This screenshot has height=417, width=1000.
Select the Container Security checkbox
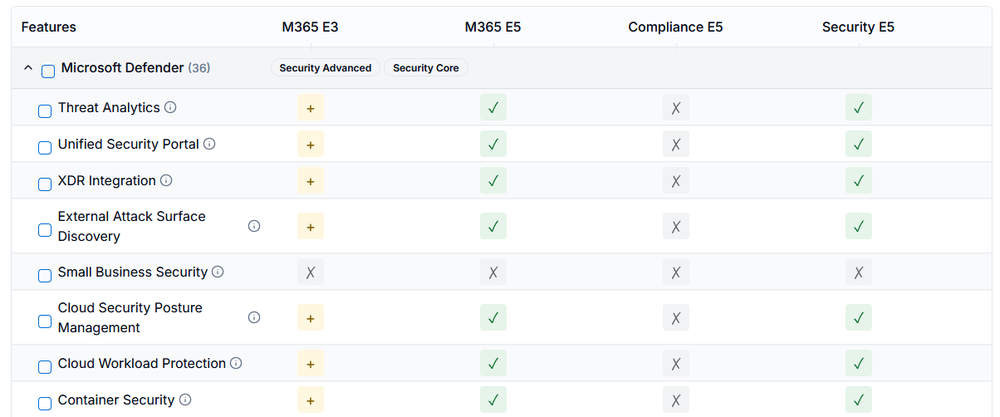point(45,404)
